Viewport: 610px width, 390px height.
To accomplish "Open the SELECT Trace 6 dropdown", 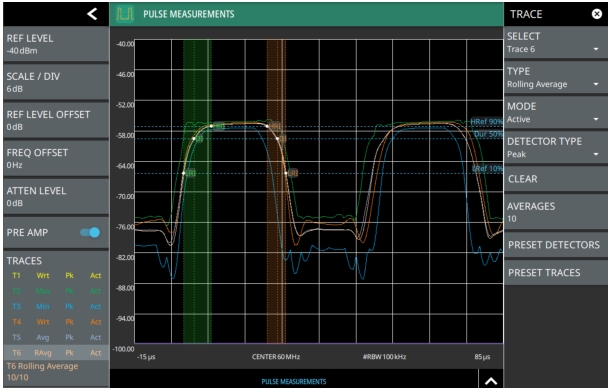I will (555, 43).
